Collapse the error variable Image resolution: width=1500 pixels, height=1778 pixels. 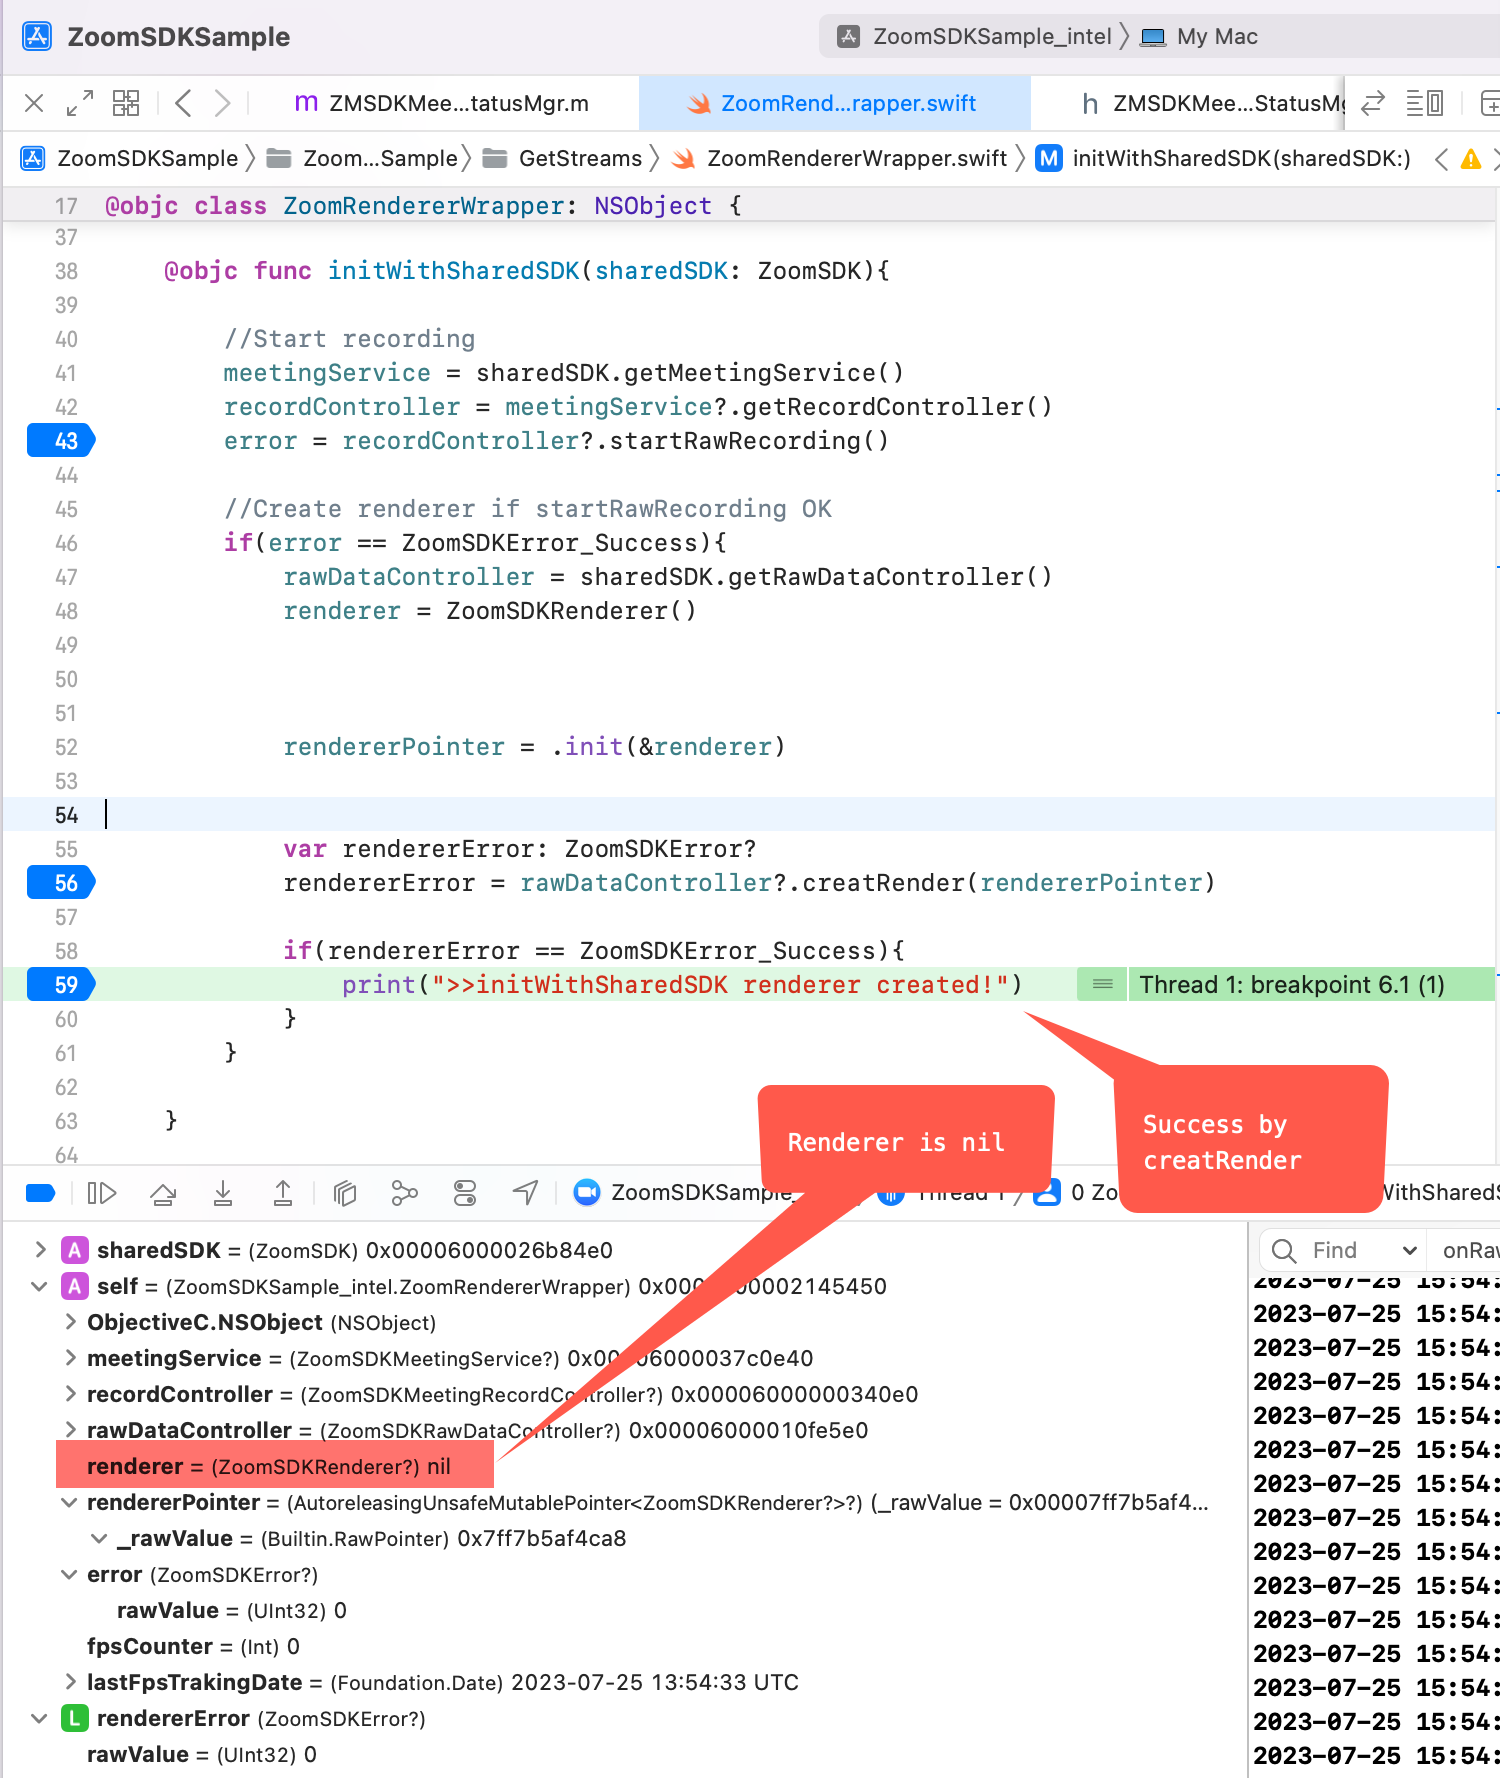tap(70, 1574)
